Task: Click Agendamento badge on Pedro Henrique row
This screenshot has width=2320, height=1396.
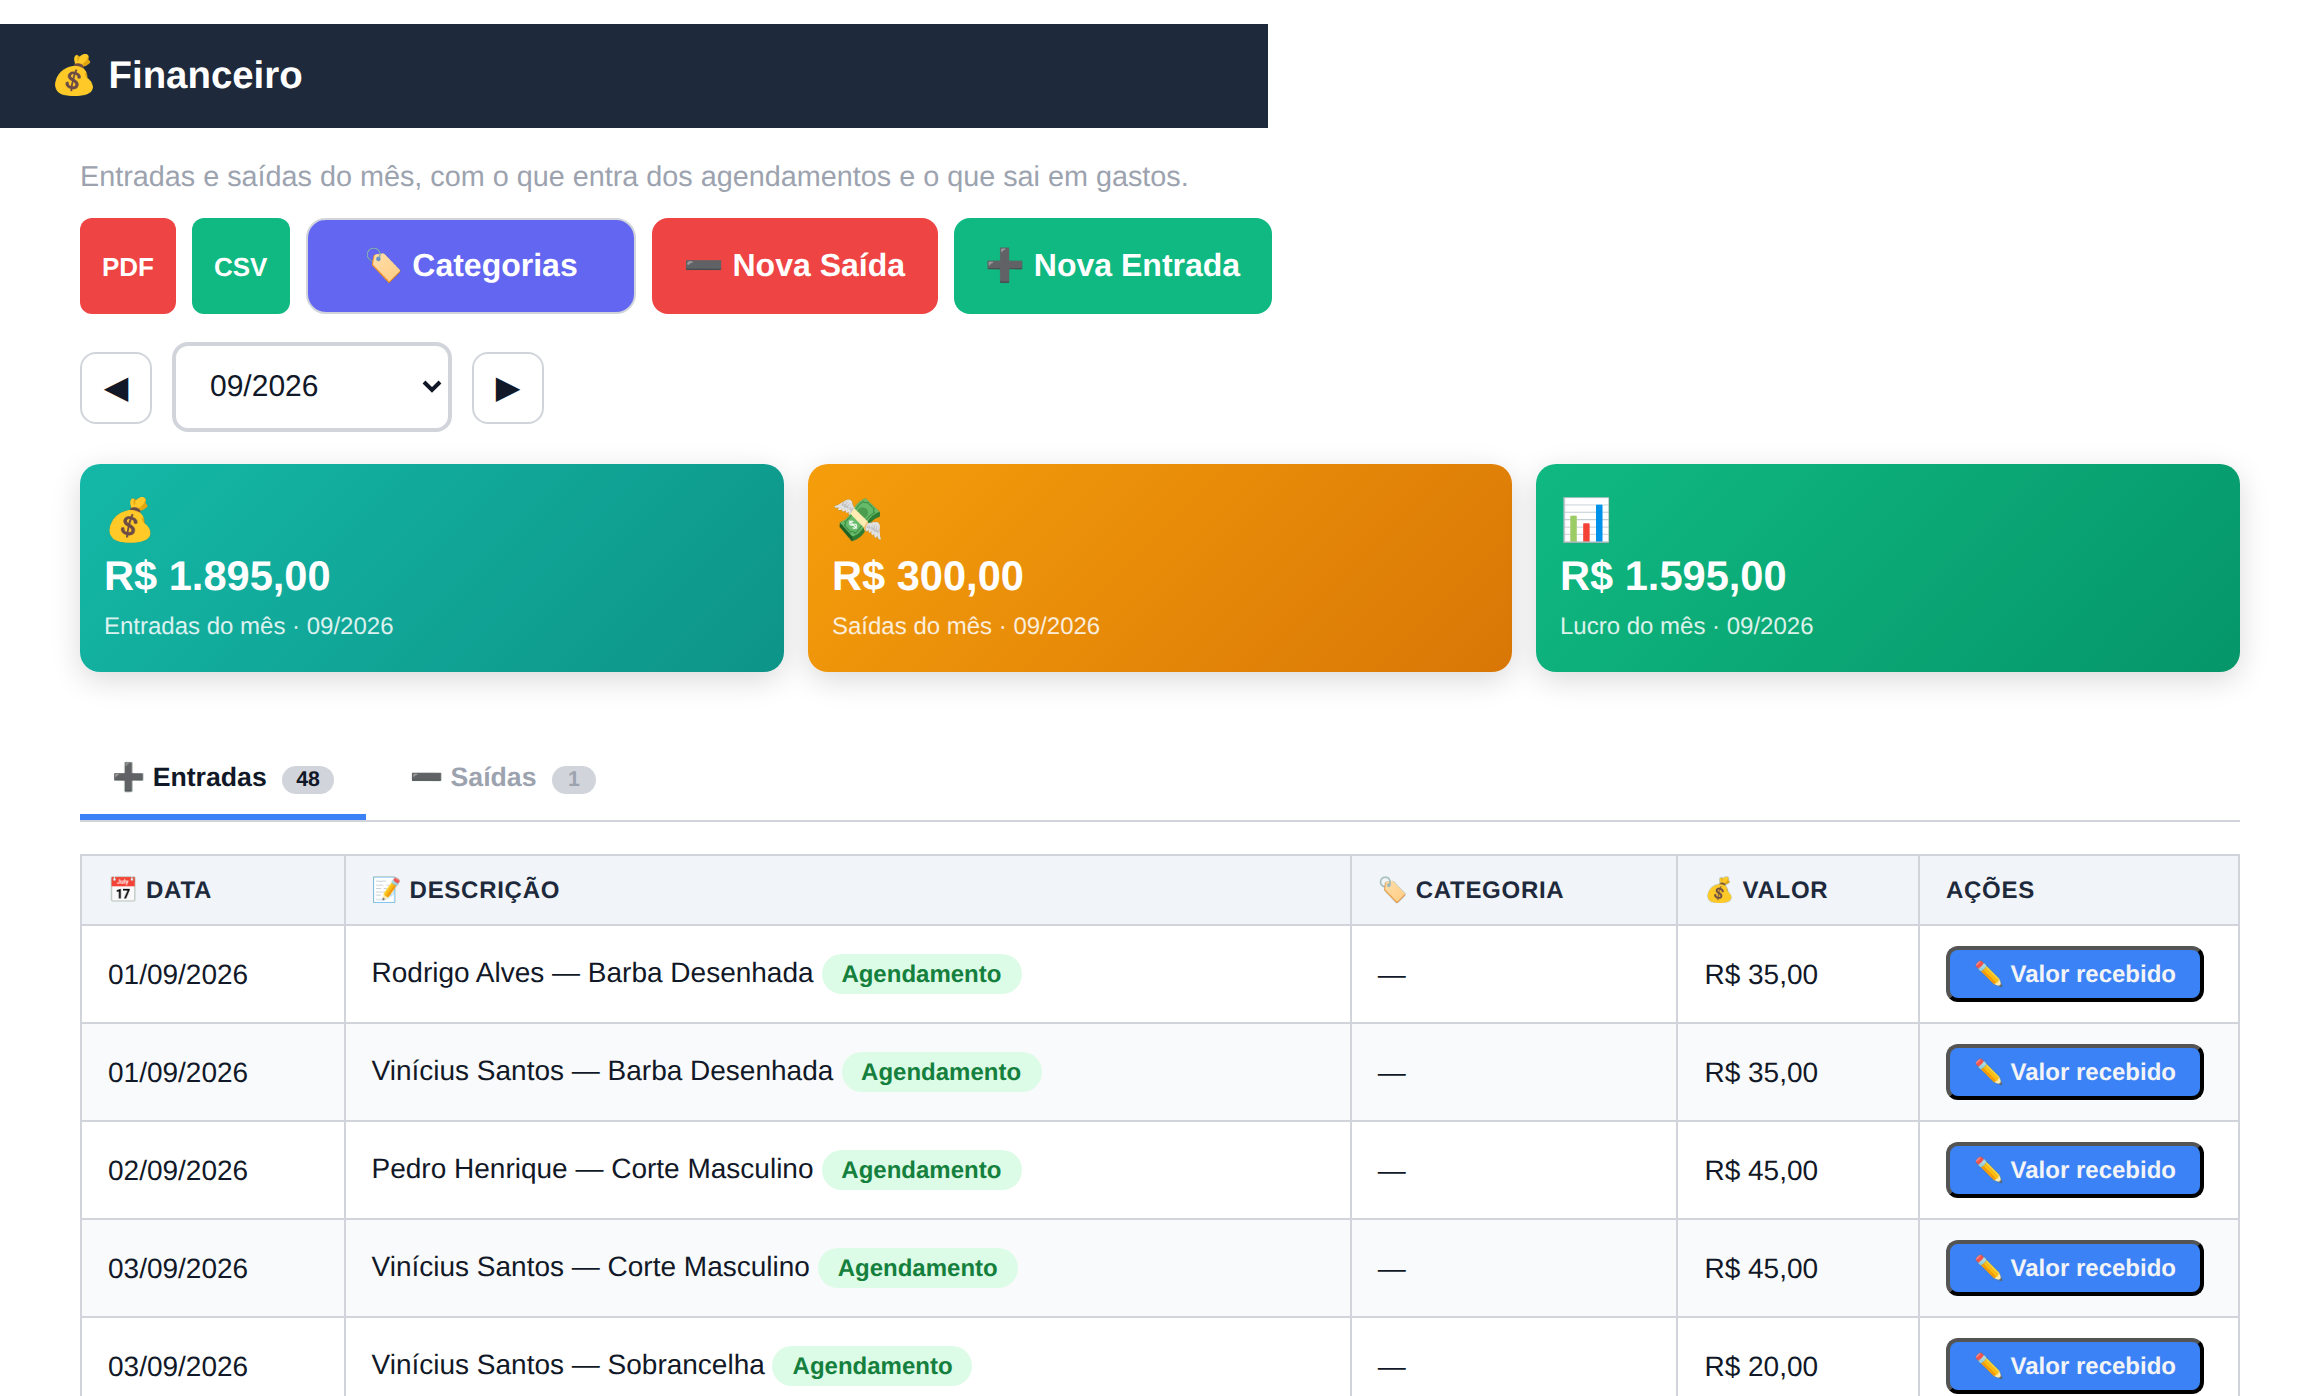Action: (921, 1170)
